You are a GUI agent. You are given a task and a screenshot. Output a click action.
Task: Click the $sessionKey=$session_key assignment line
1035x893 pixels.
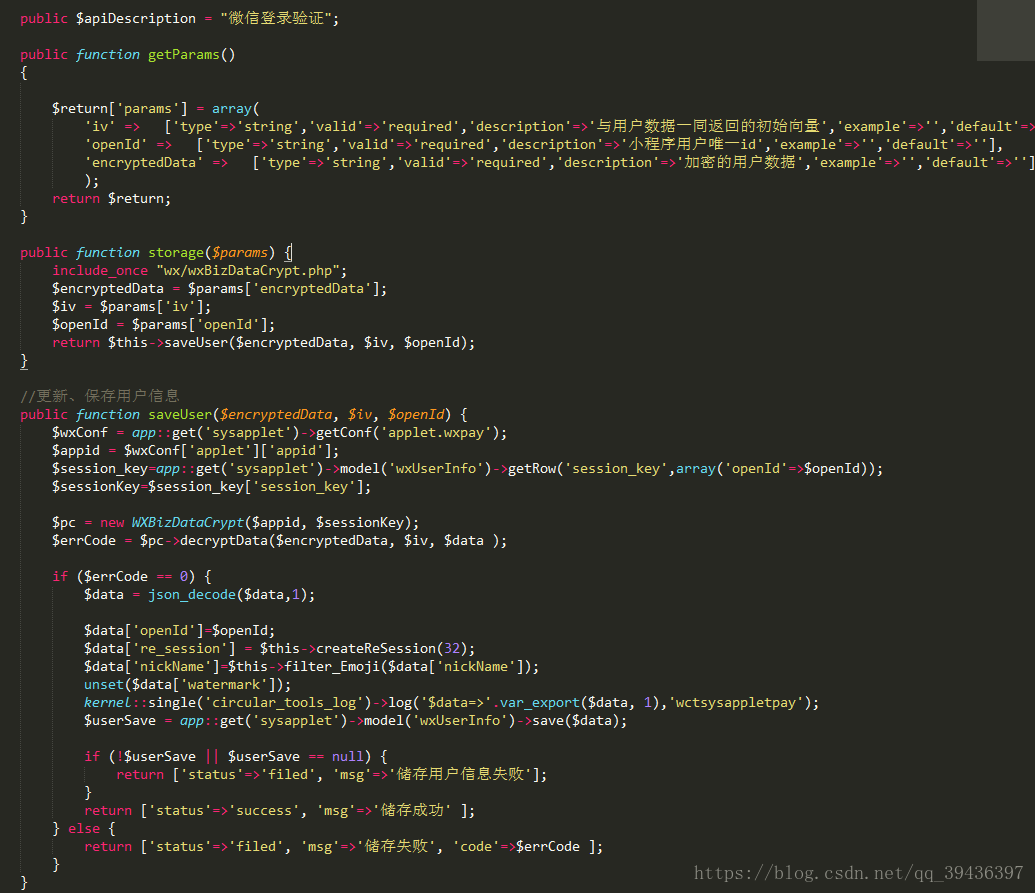click(211, 486)
